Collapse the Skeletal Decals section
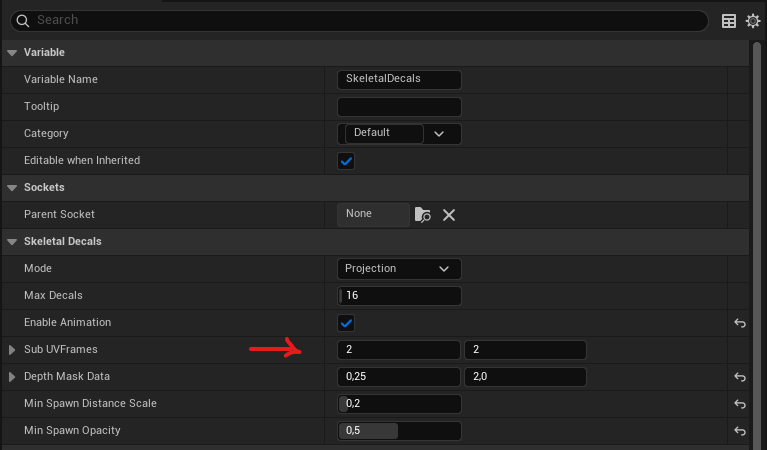Viewport: 767px width, 450px height. coord(12,242)
